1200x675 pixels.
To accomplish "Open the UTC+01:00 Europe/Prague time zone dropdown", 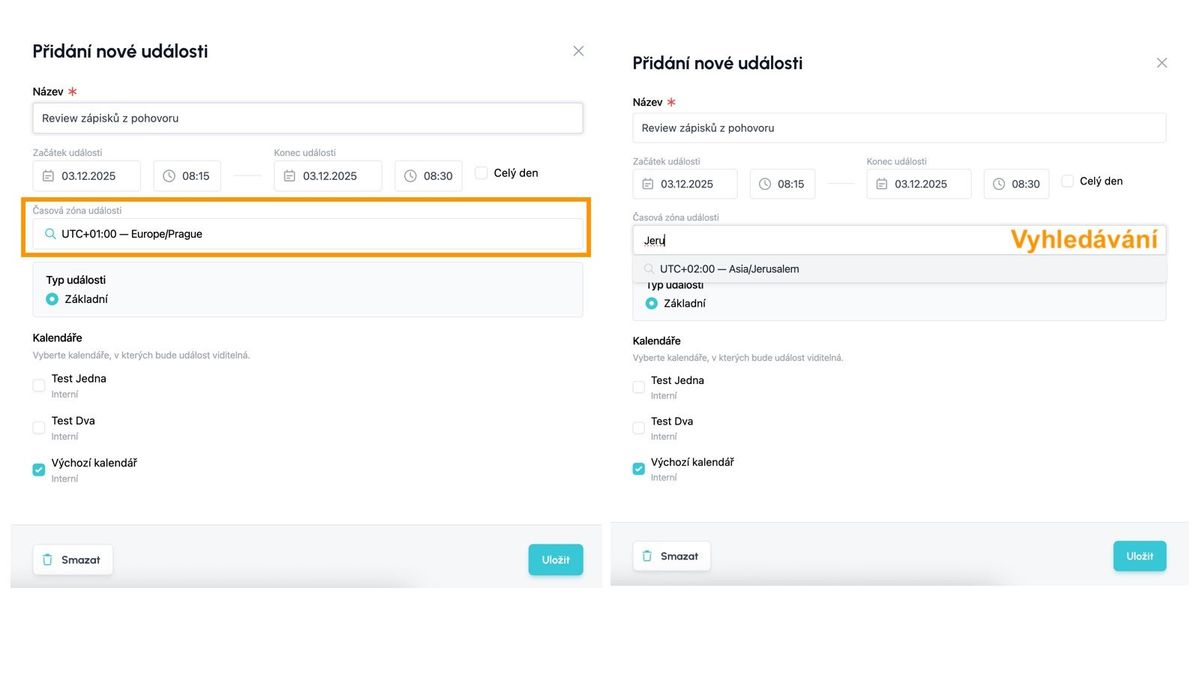I will coord(308,234).
